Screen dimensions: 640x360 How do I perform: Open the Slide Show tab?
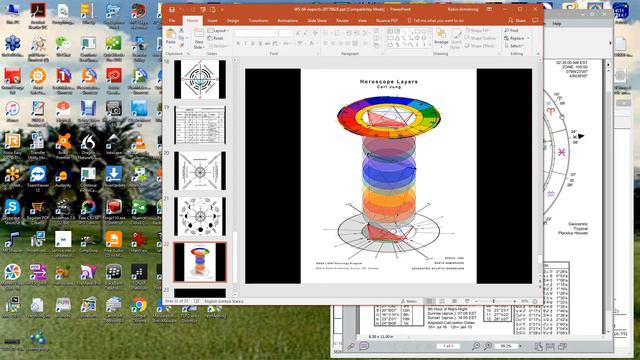click(x=317, y=20)
